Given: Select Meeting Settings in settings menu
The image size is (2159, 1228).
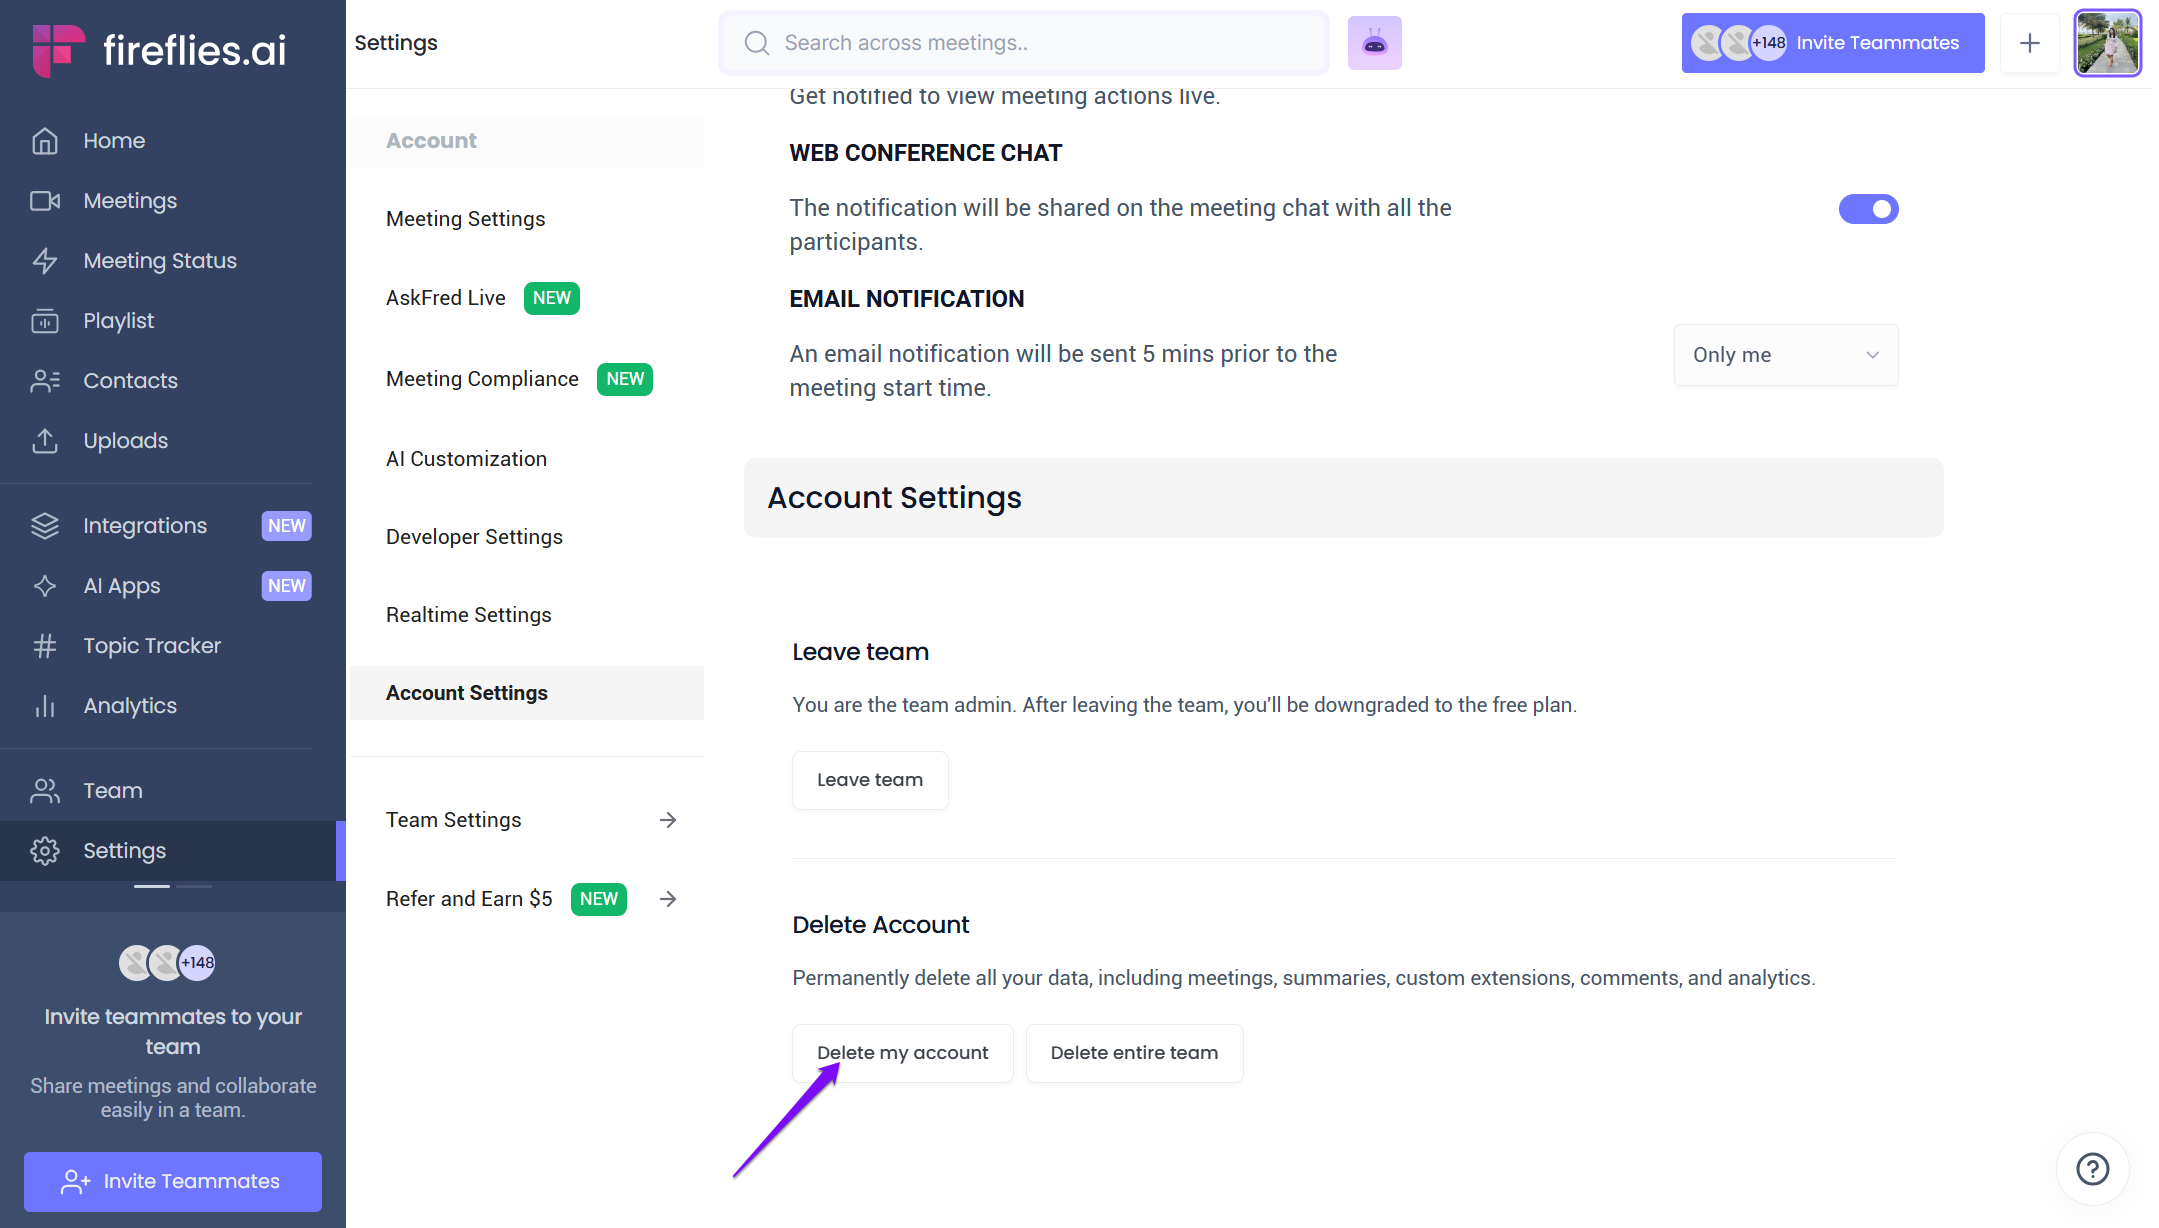Looking at the screenshot, I should point(466,219).
